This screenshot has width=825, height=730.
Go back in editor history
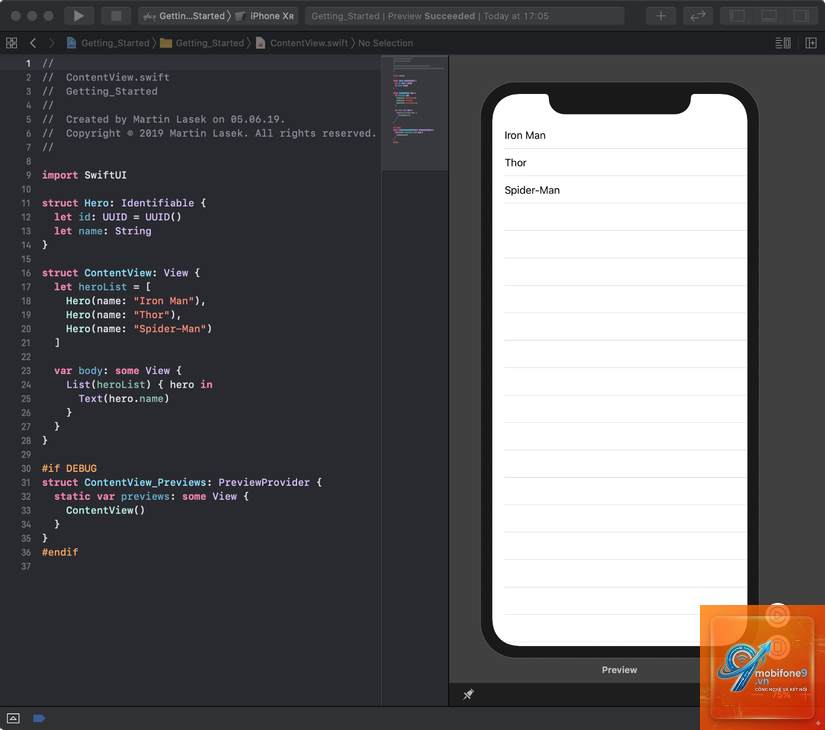pos(33,43)
